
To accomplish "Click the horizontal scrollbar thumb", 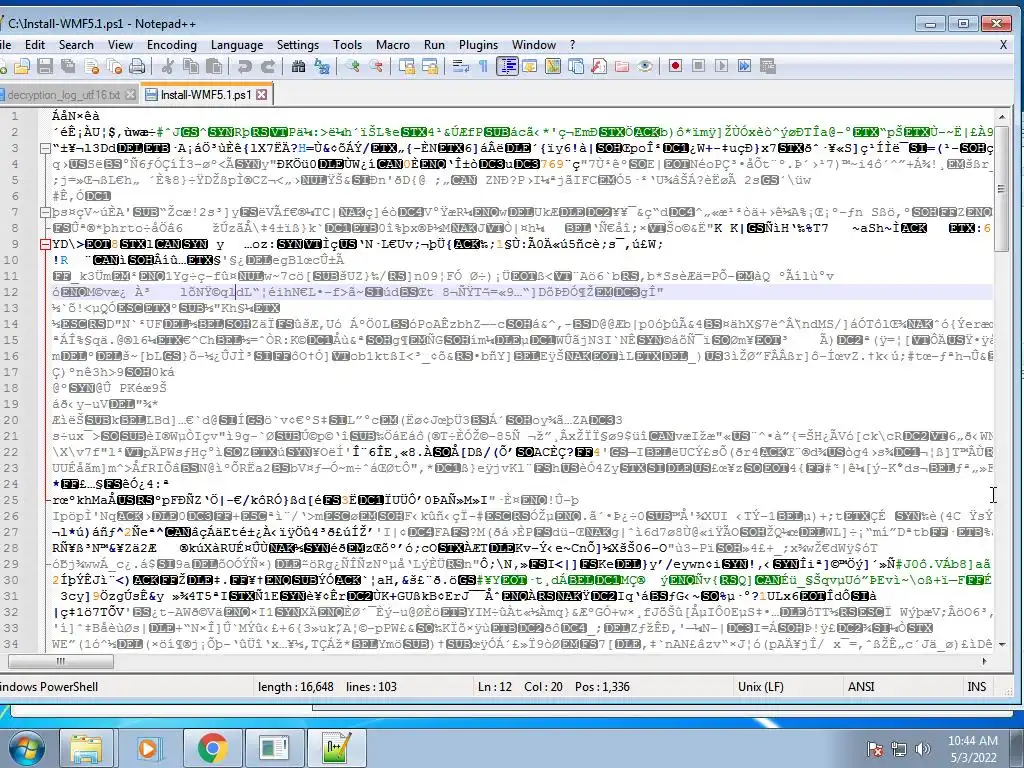I will 61,661.
